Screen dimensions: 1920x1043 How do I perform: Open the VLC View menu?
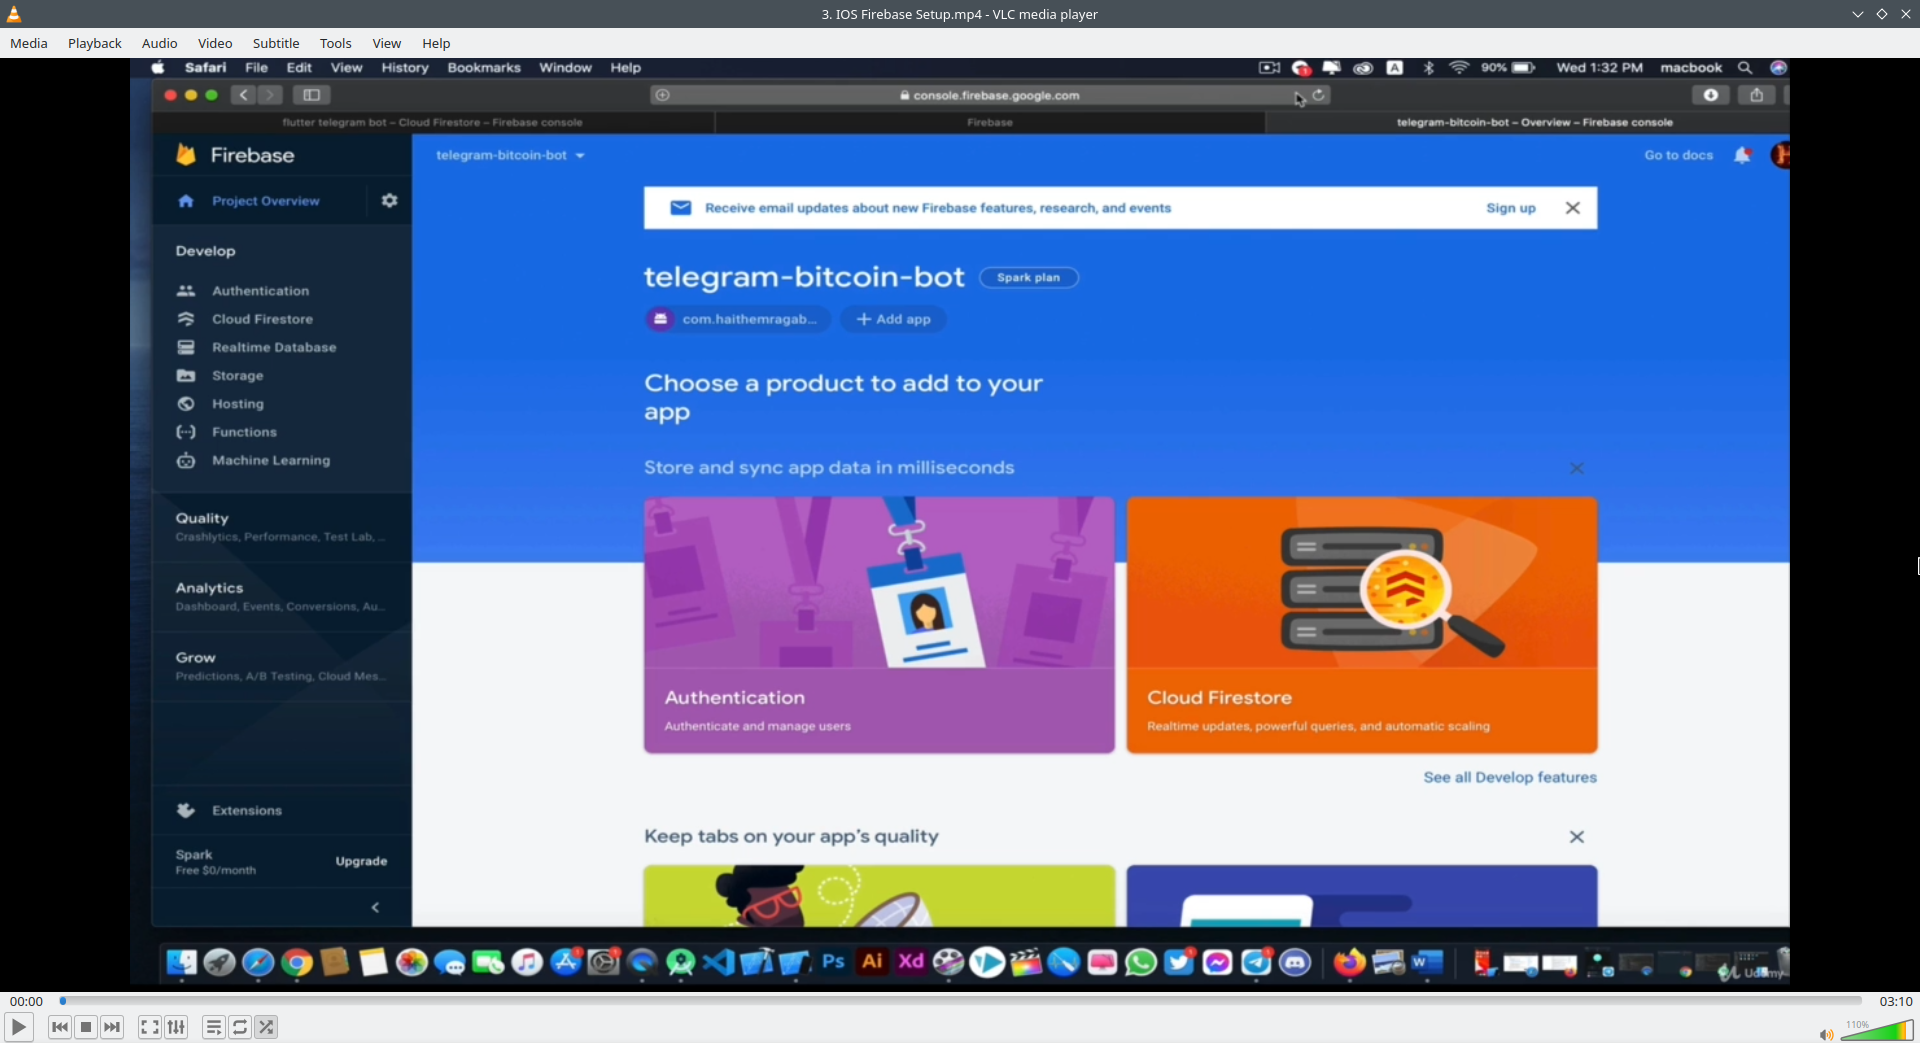pyautogui.click(x=387, y=43)
